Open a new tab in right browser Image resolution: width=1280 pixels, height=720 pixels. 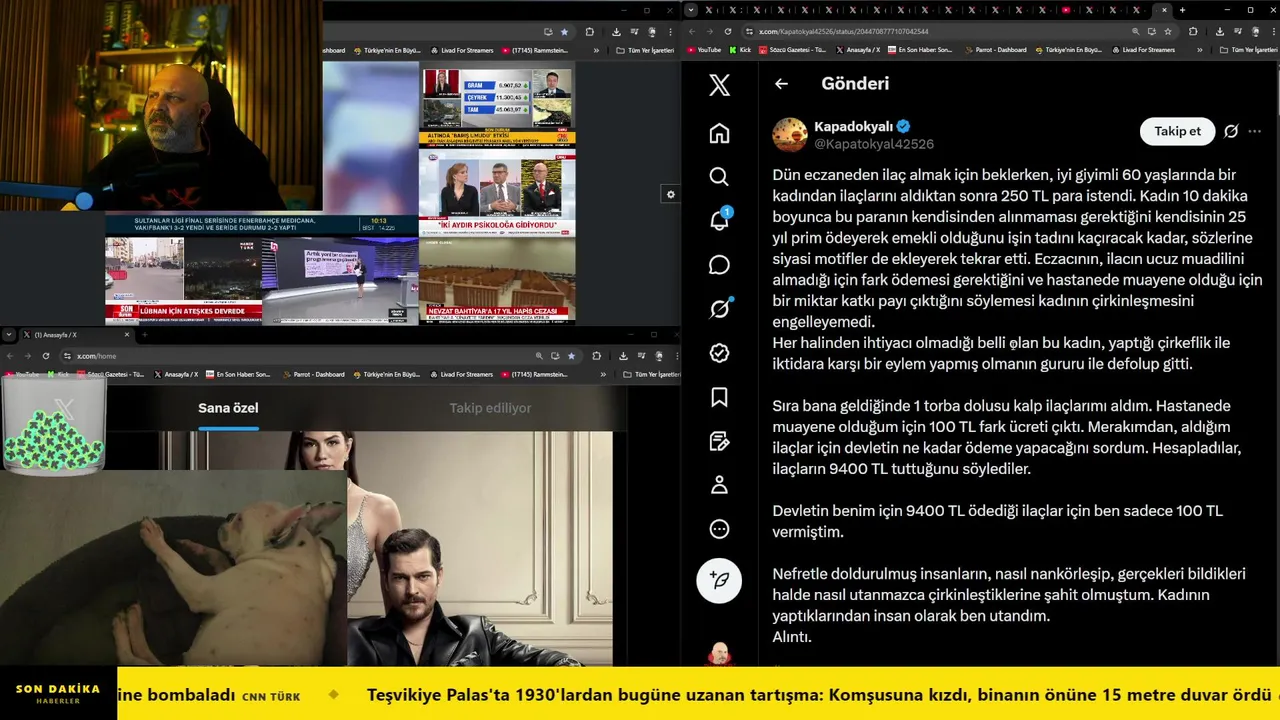tap(1183, 10)
